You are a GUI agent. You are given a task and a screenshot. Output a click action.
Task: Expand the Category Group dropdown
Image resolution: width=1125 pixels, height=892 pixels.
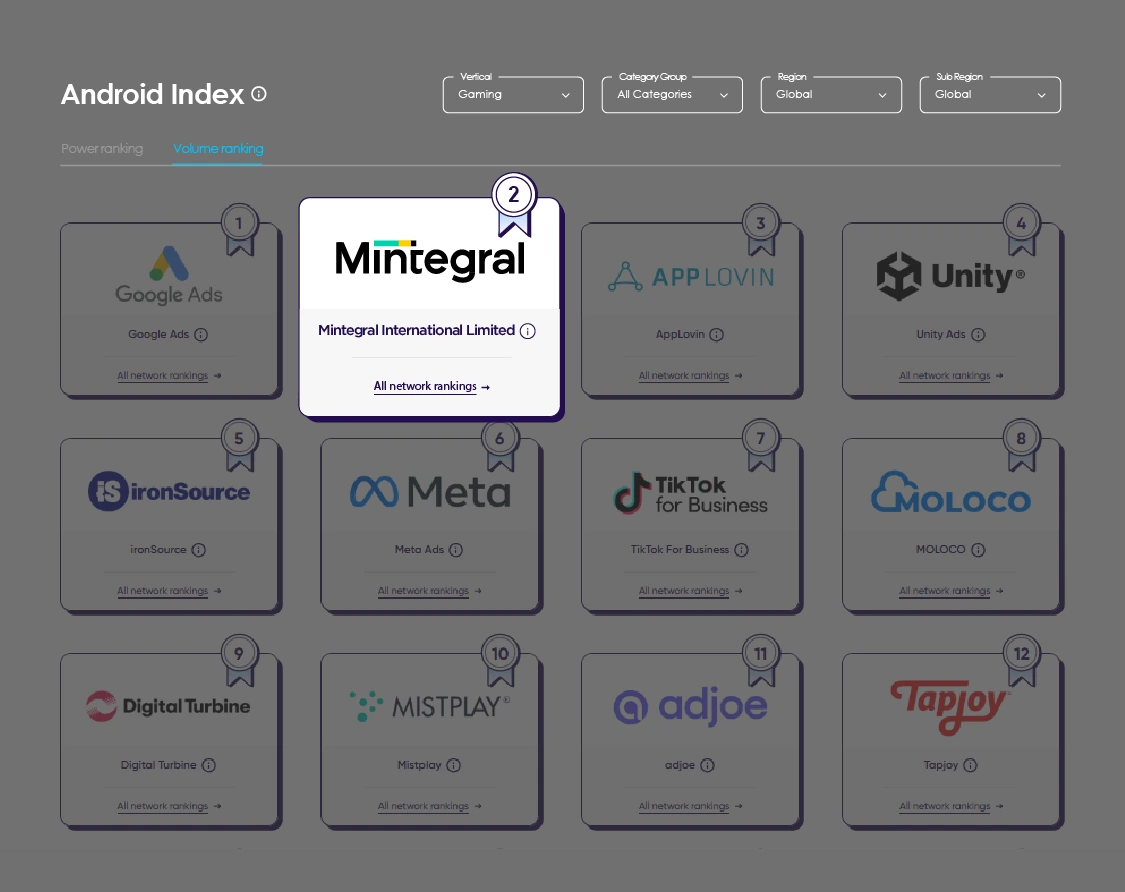tap(672, 95)
